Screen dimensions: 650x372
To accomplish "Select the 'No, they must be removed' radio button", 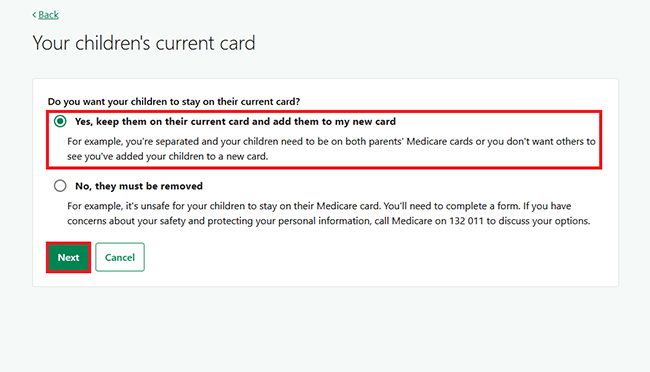I will coord(60,186).
